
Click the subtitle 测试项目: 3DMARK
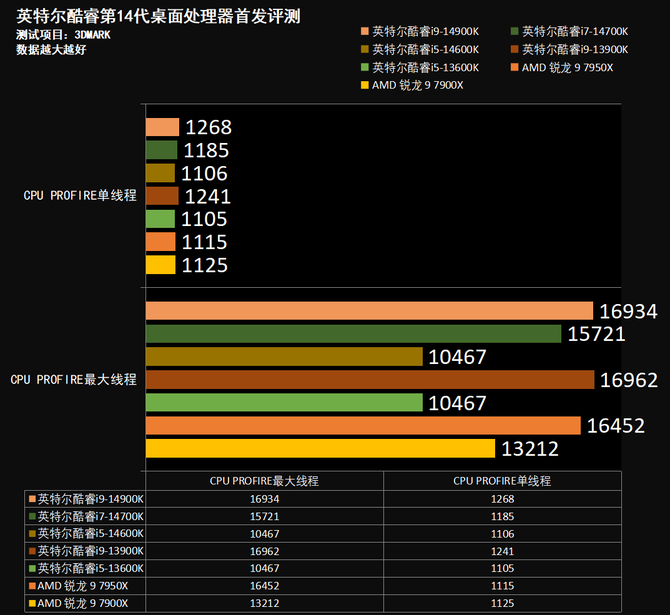pyautogui.click(x=63, y=35)
